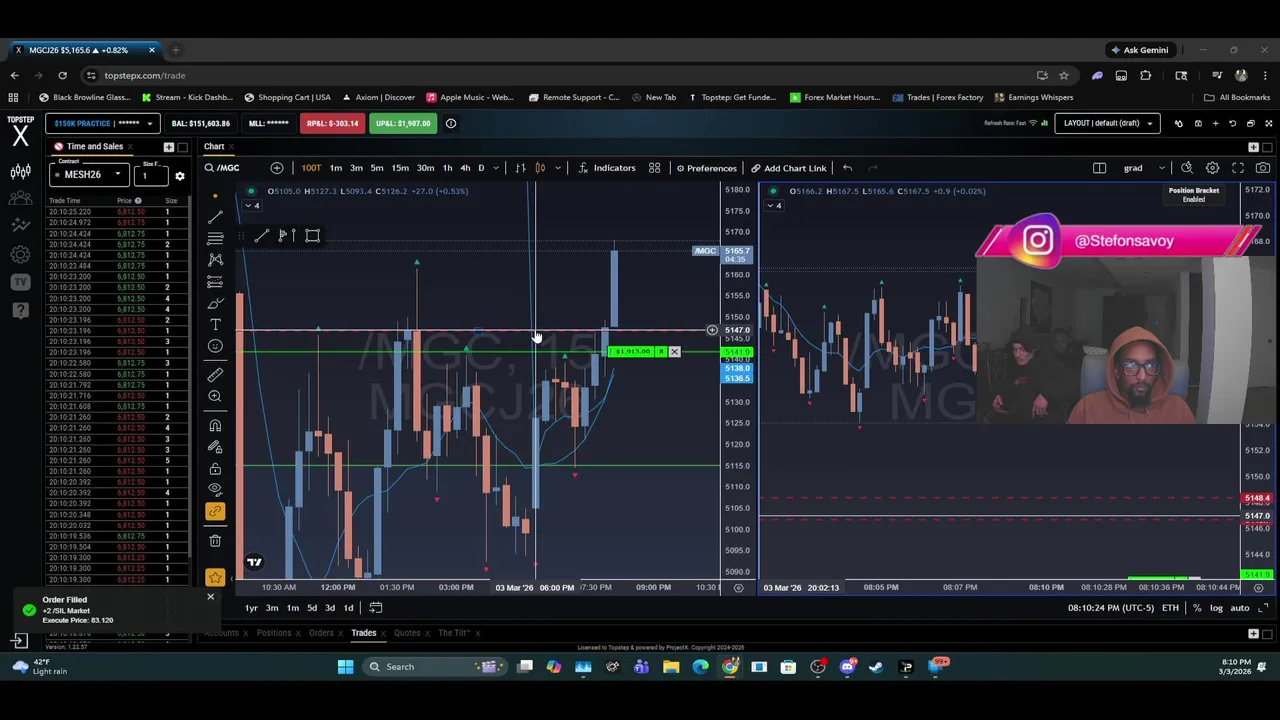Switch to the Orders tab
1280x720 pixels.
(x=321, y=632)
